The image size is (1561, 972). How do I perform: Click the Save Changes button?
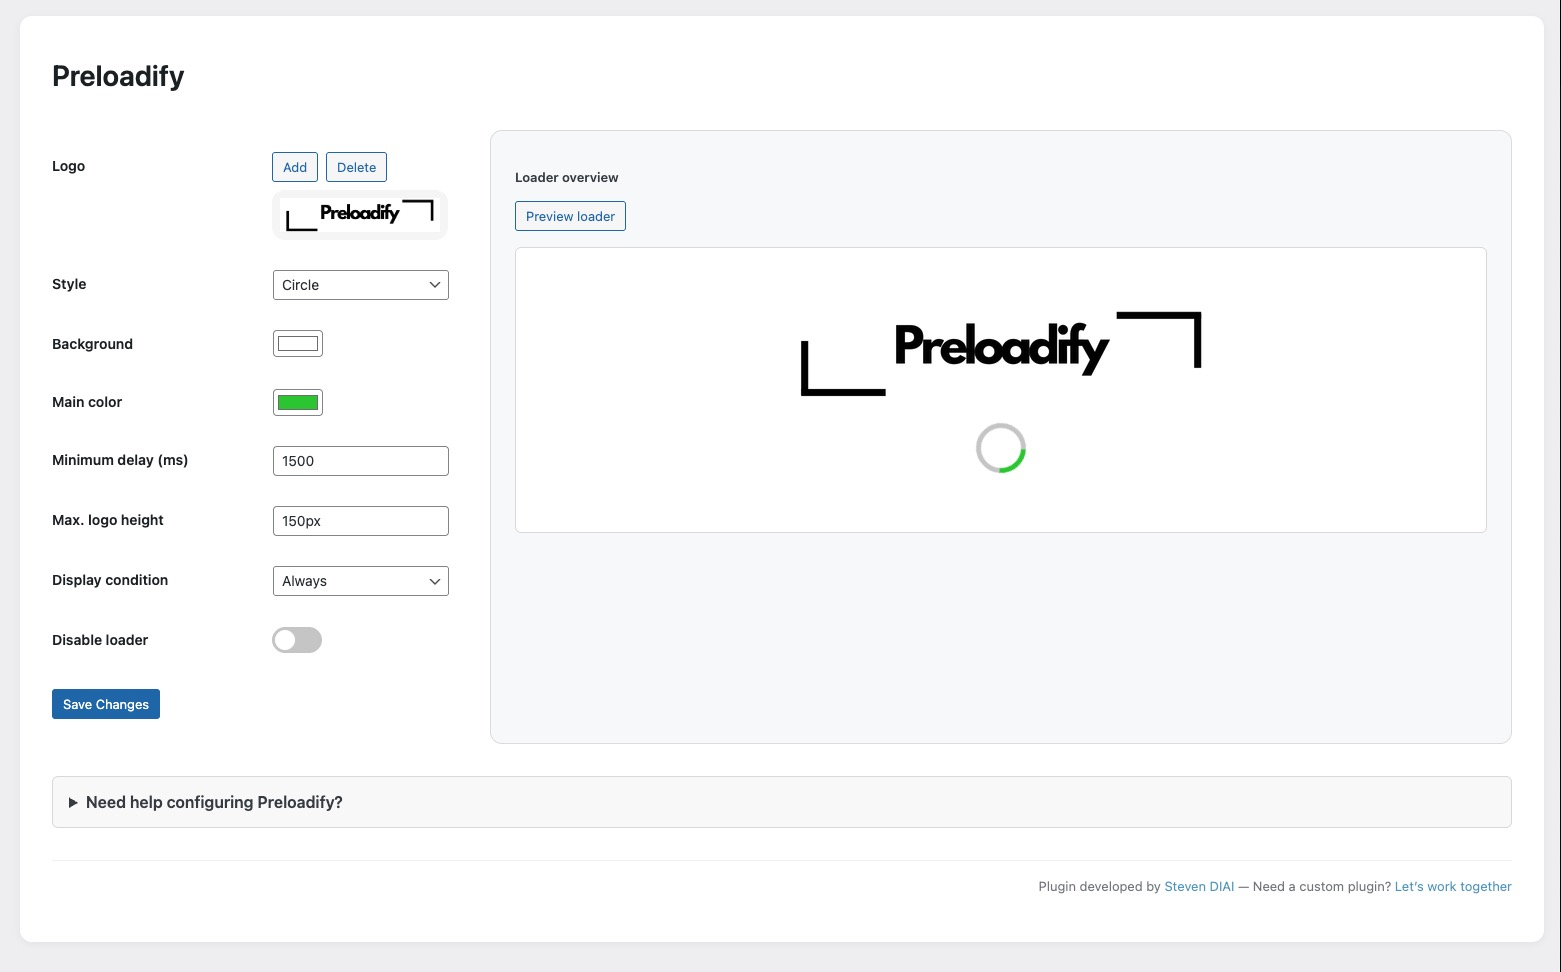coord(106,704)
